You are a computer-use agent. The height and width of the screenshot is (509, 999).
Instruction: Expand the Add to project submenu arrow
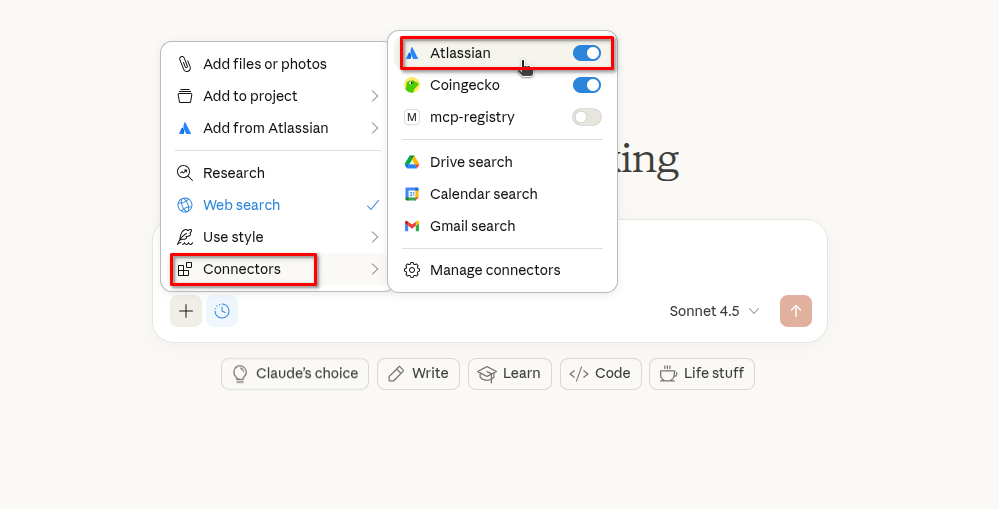pyautogui.click(x=375, y=96)
